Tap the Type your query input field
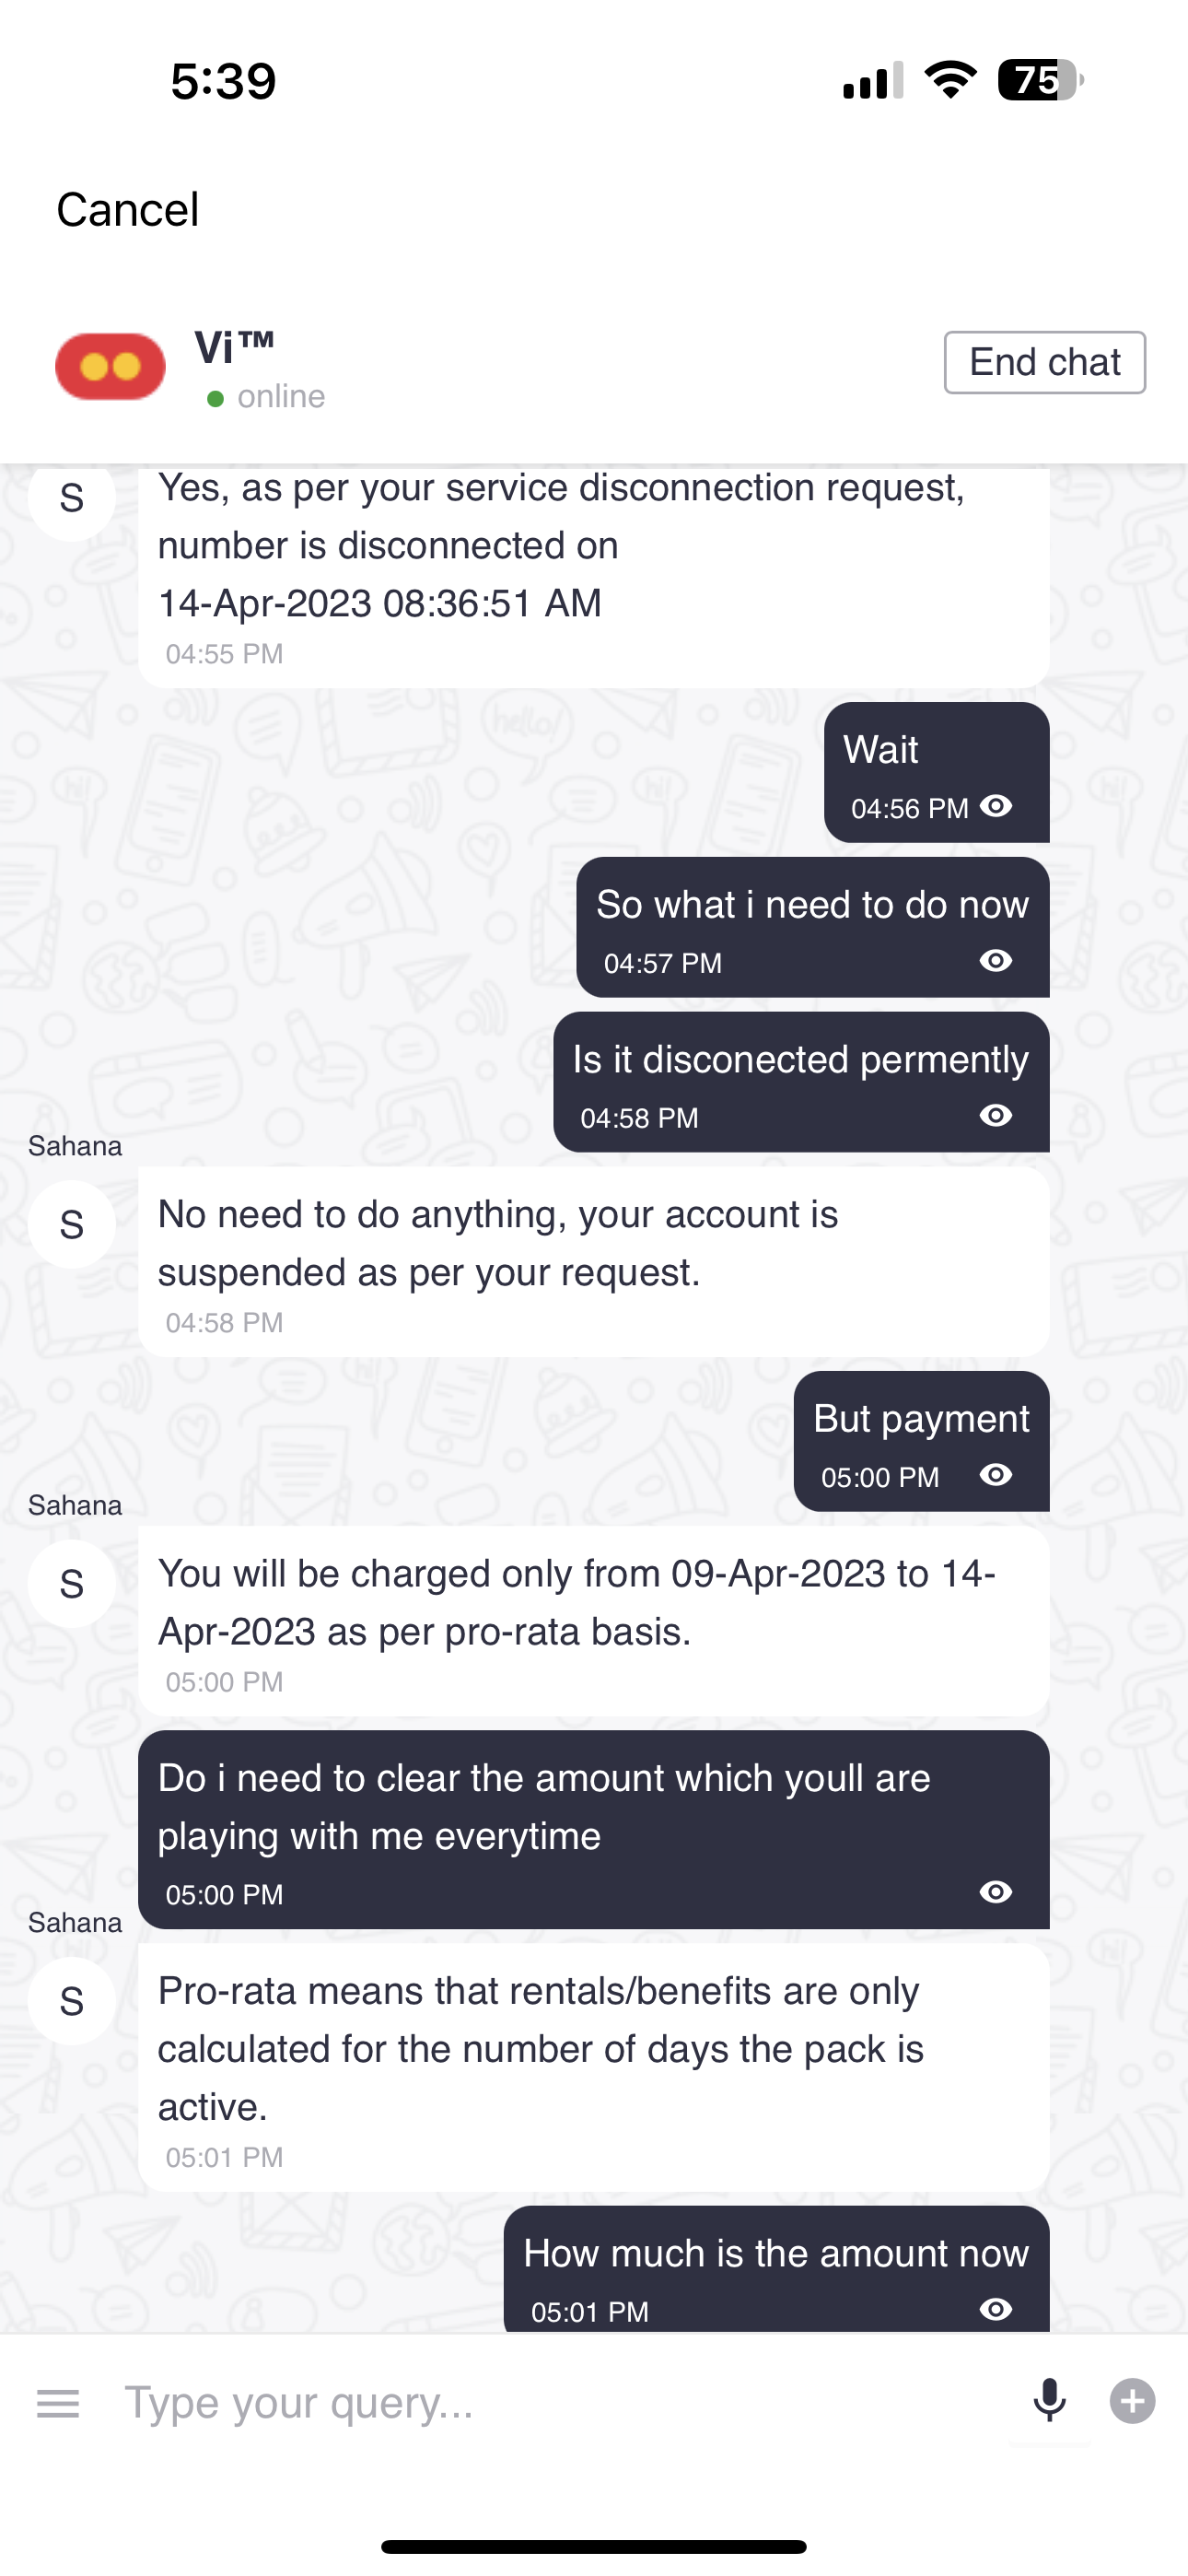 click(560, 2402)
